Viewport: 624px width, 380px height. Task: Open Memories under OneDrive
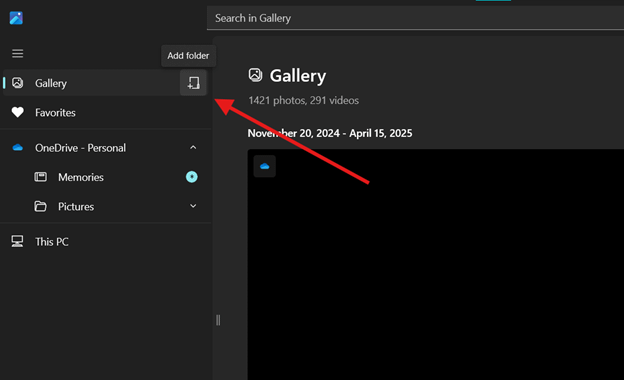click(x=105, y=177)
